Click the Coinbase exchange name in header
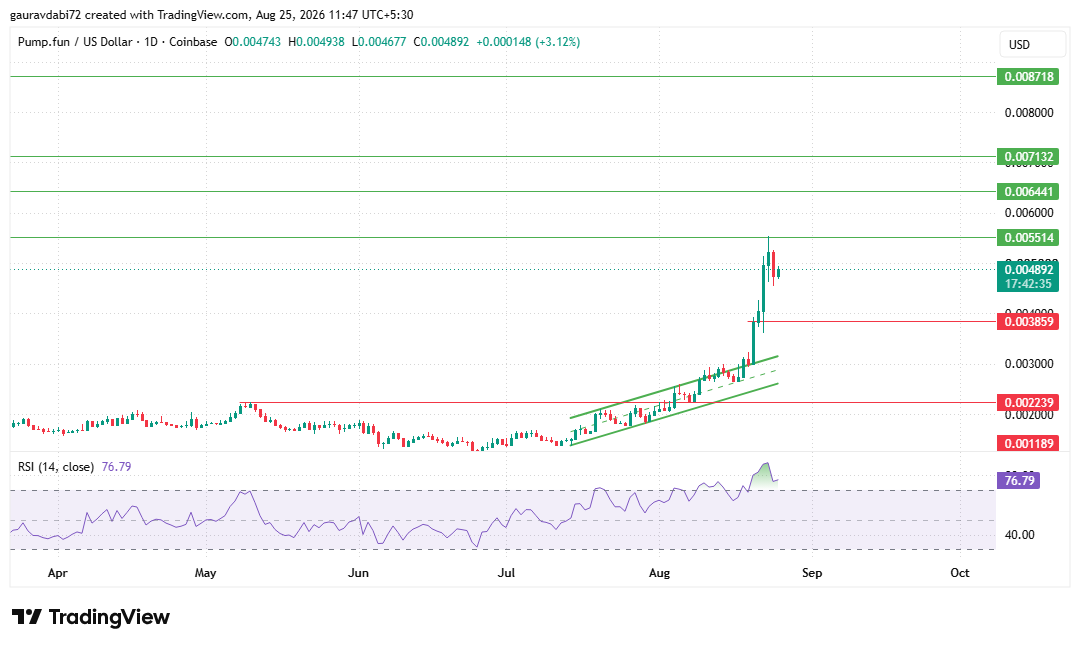Screen dimensions: 1080x647 (193, 42)
